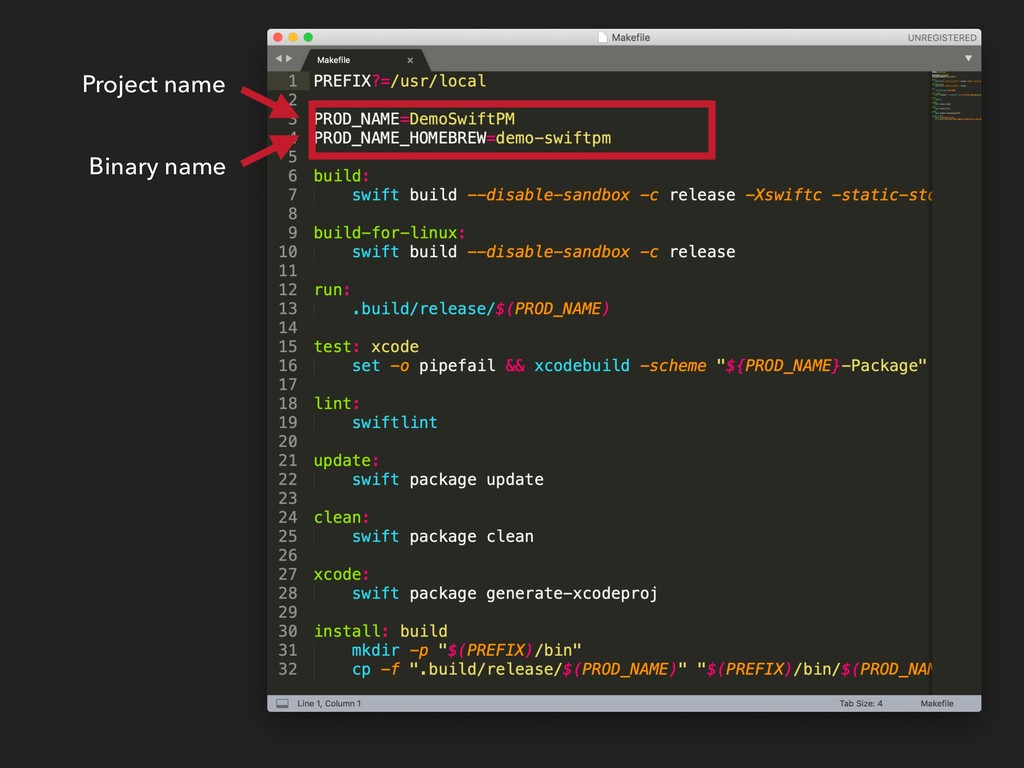Viewport: 1024px width, 768px height.
Task: Open the Tab Size: 4 setting
Action: tap(861, 703)
